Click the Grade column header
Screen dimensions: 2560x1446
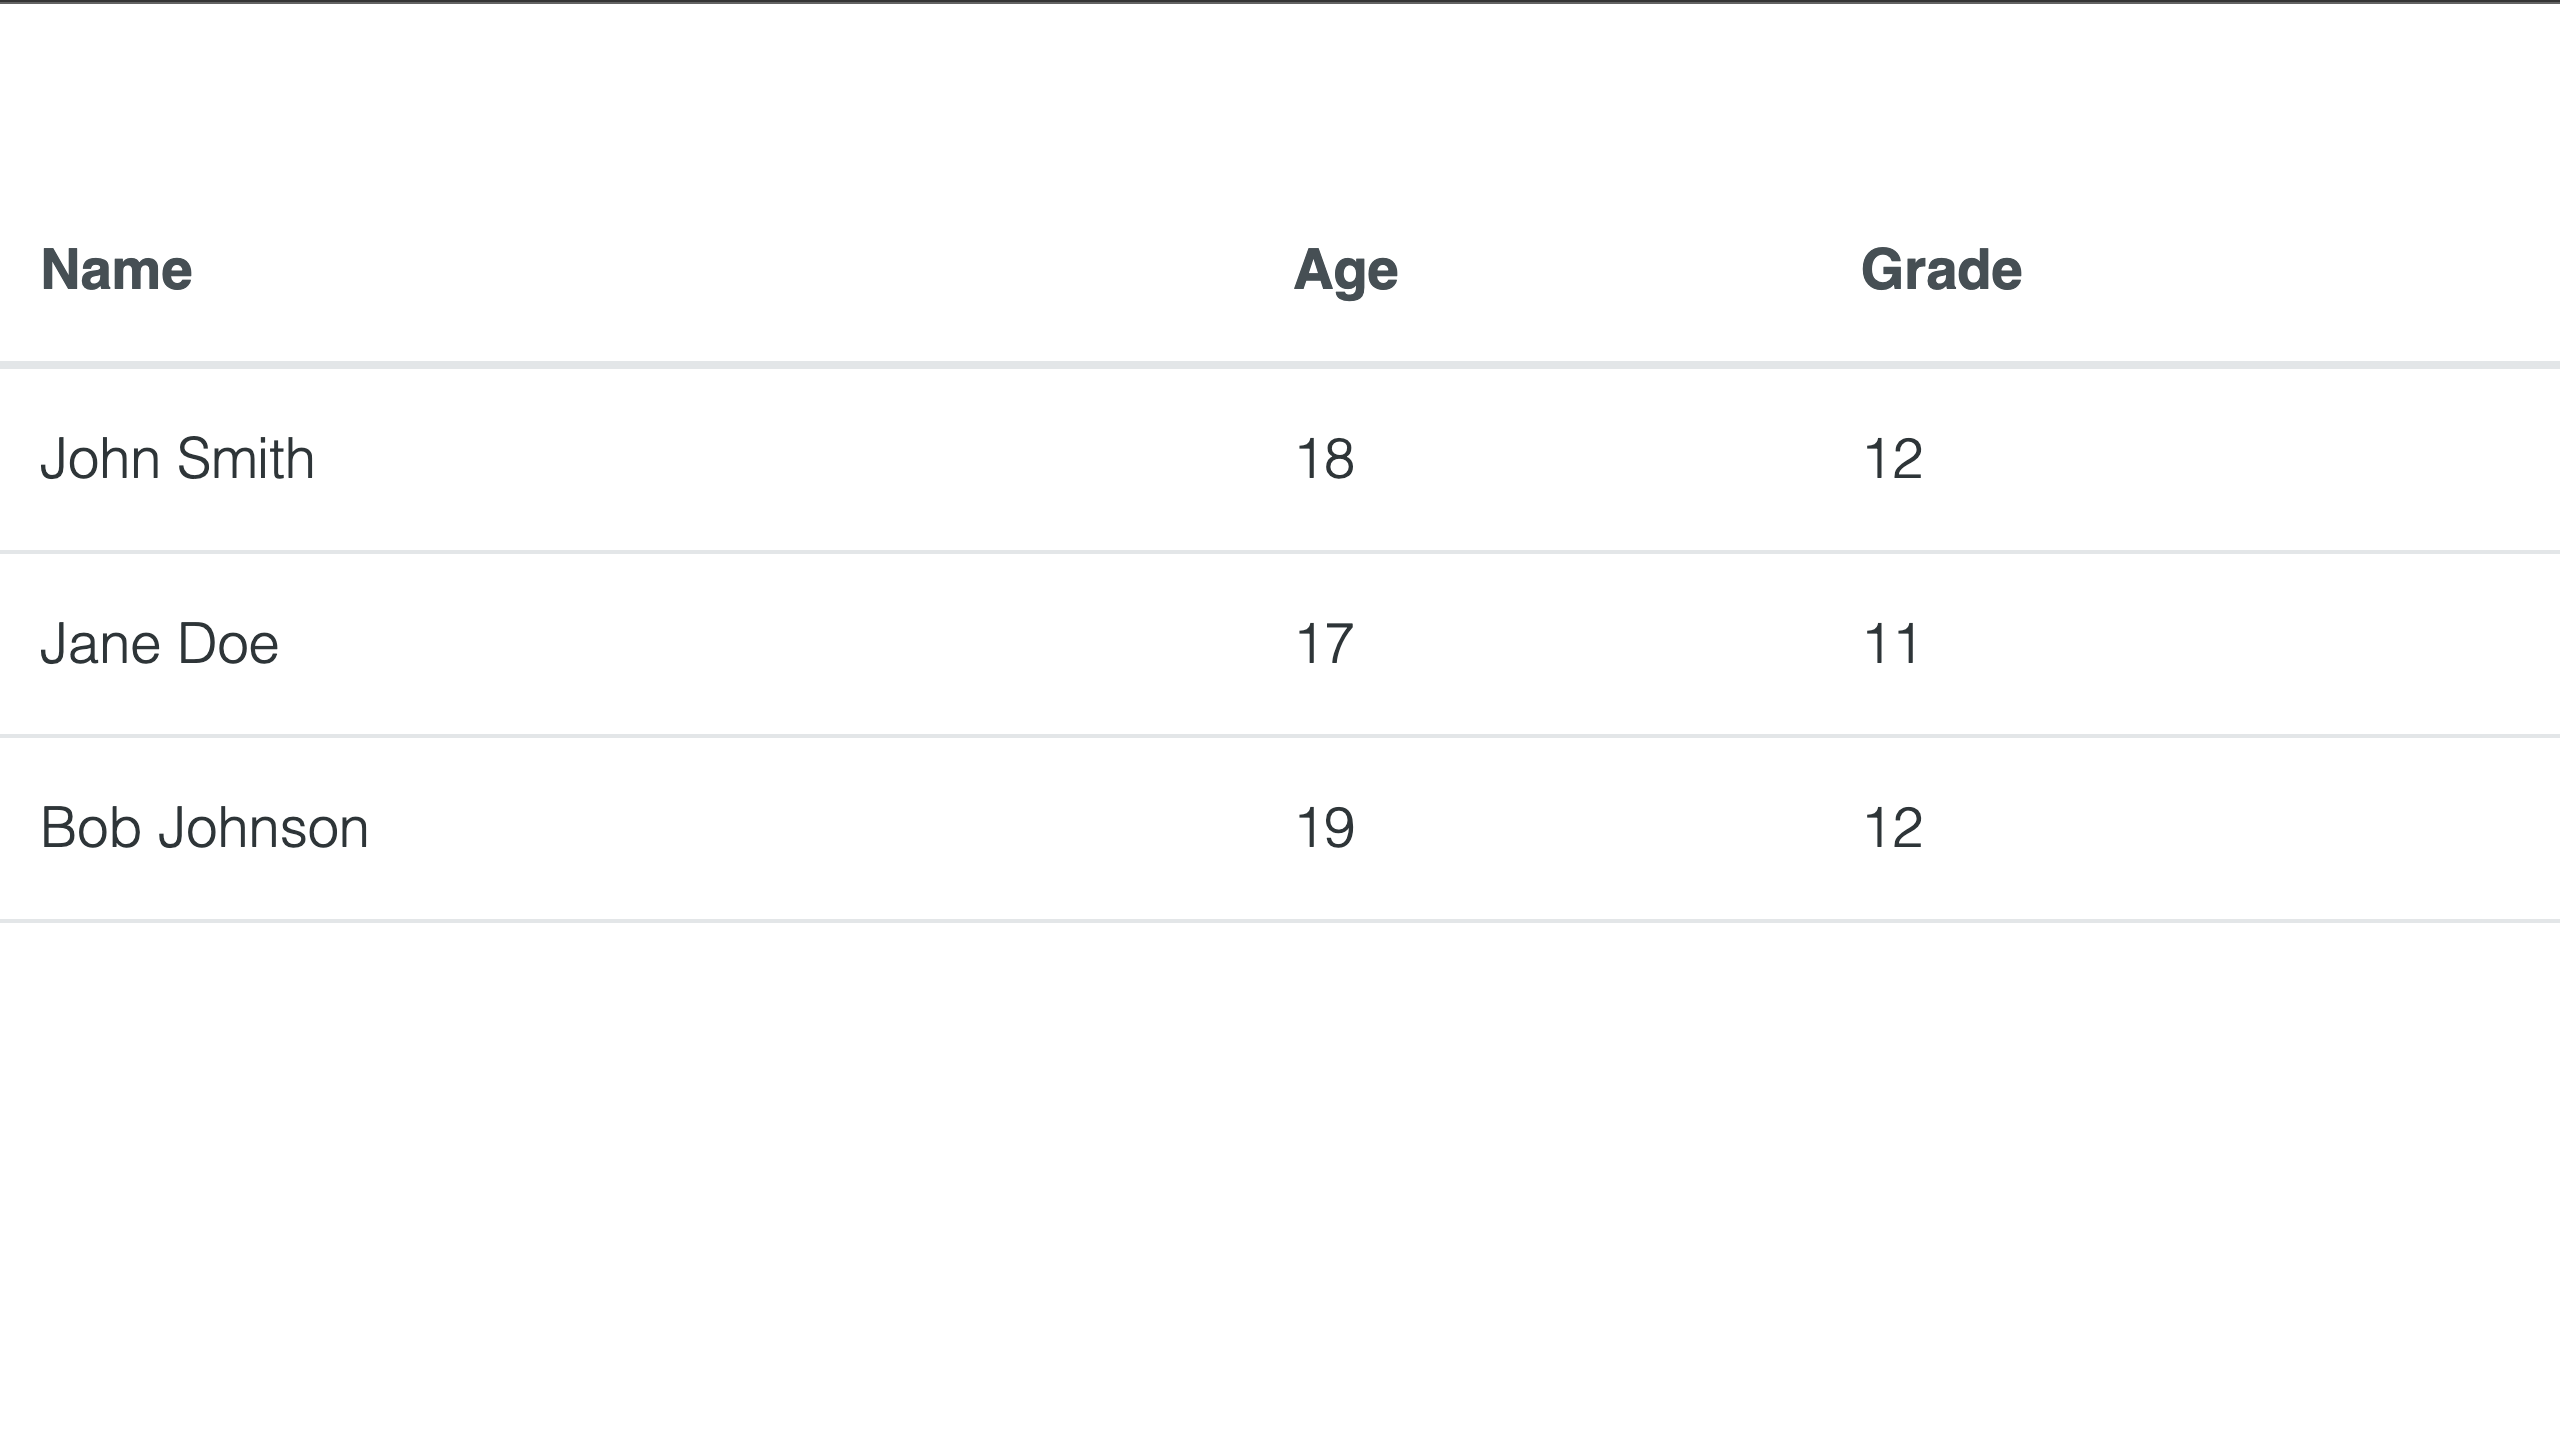[1941, 270]
